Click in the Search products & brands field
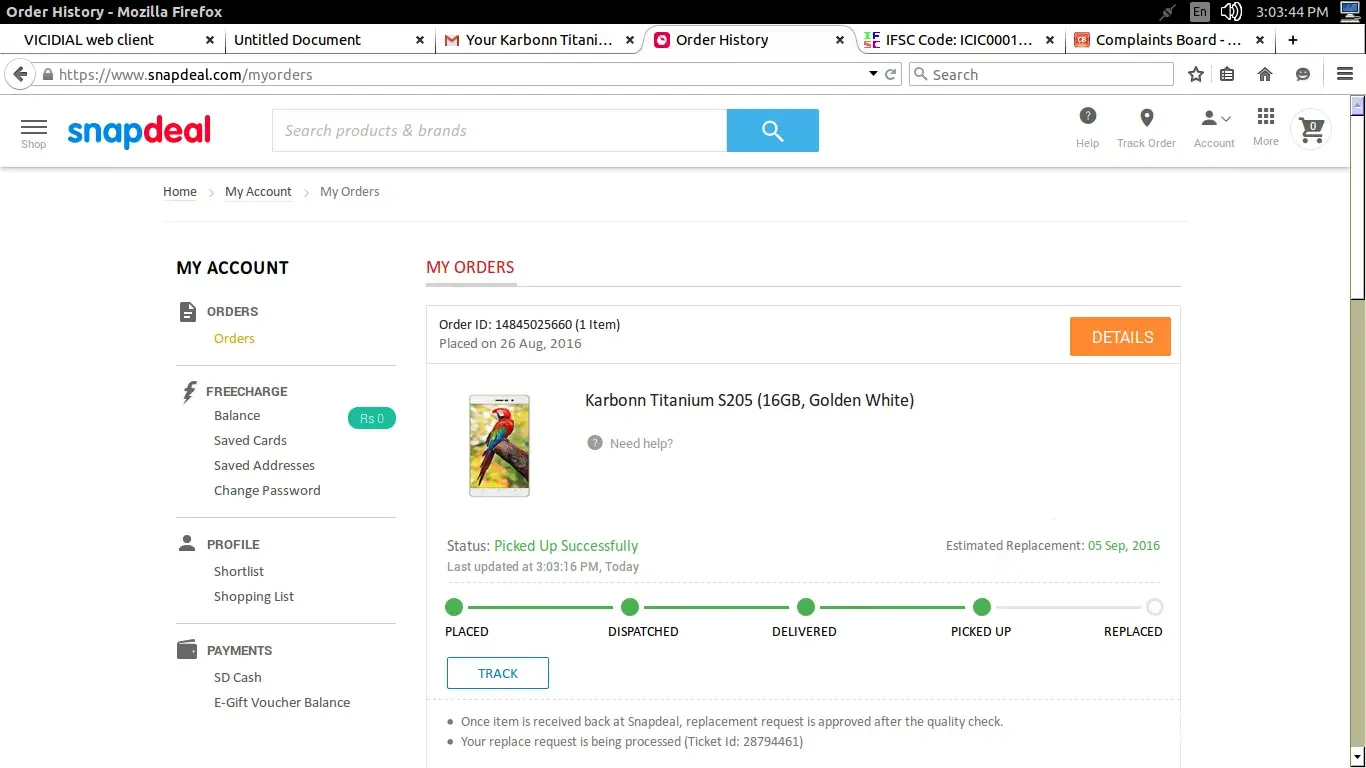1366x768 pixels. pos(499,131)
